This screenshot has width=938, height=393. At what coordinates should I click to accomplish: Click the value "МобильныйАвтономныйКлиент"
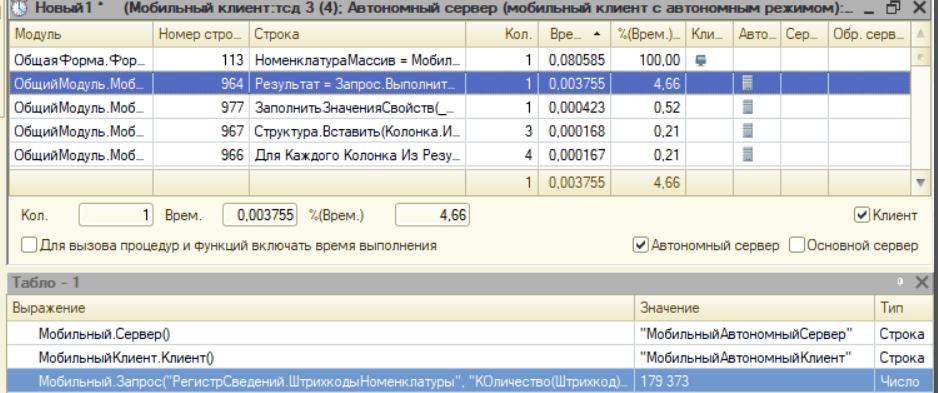coord(745,358)
